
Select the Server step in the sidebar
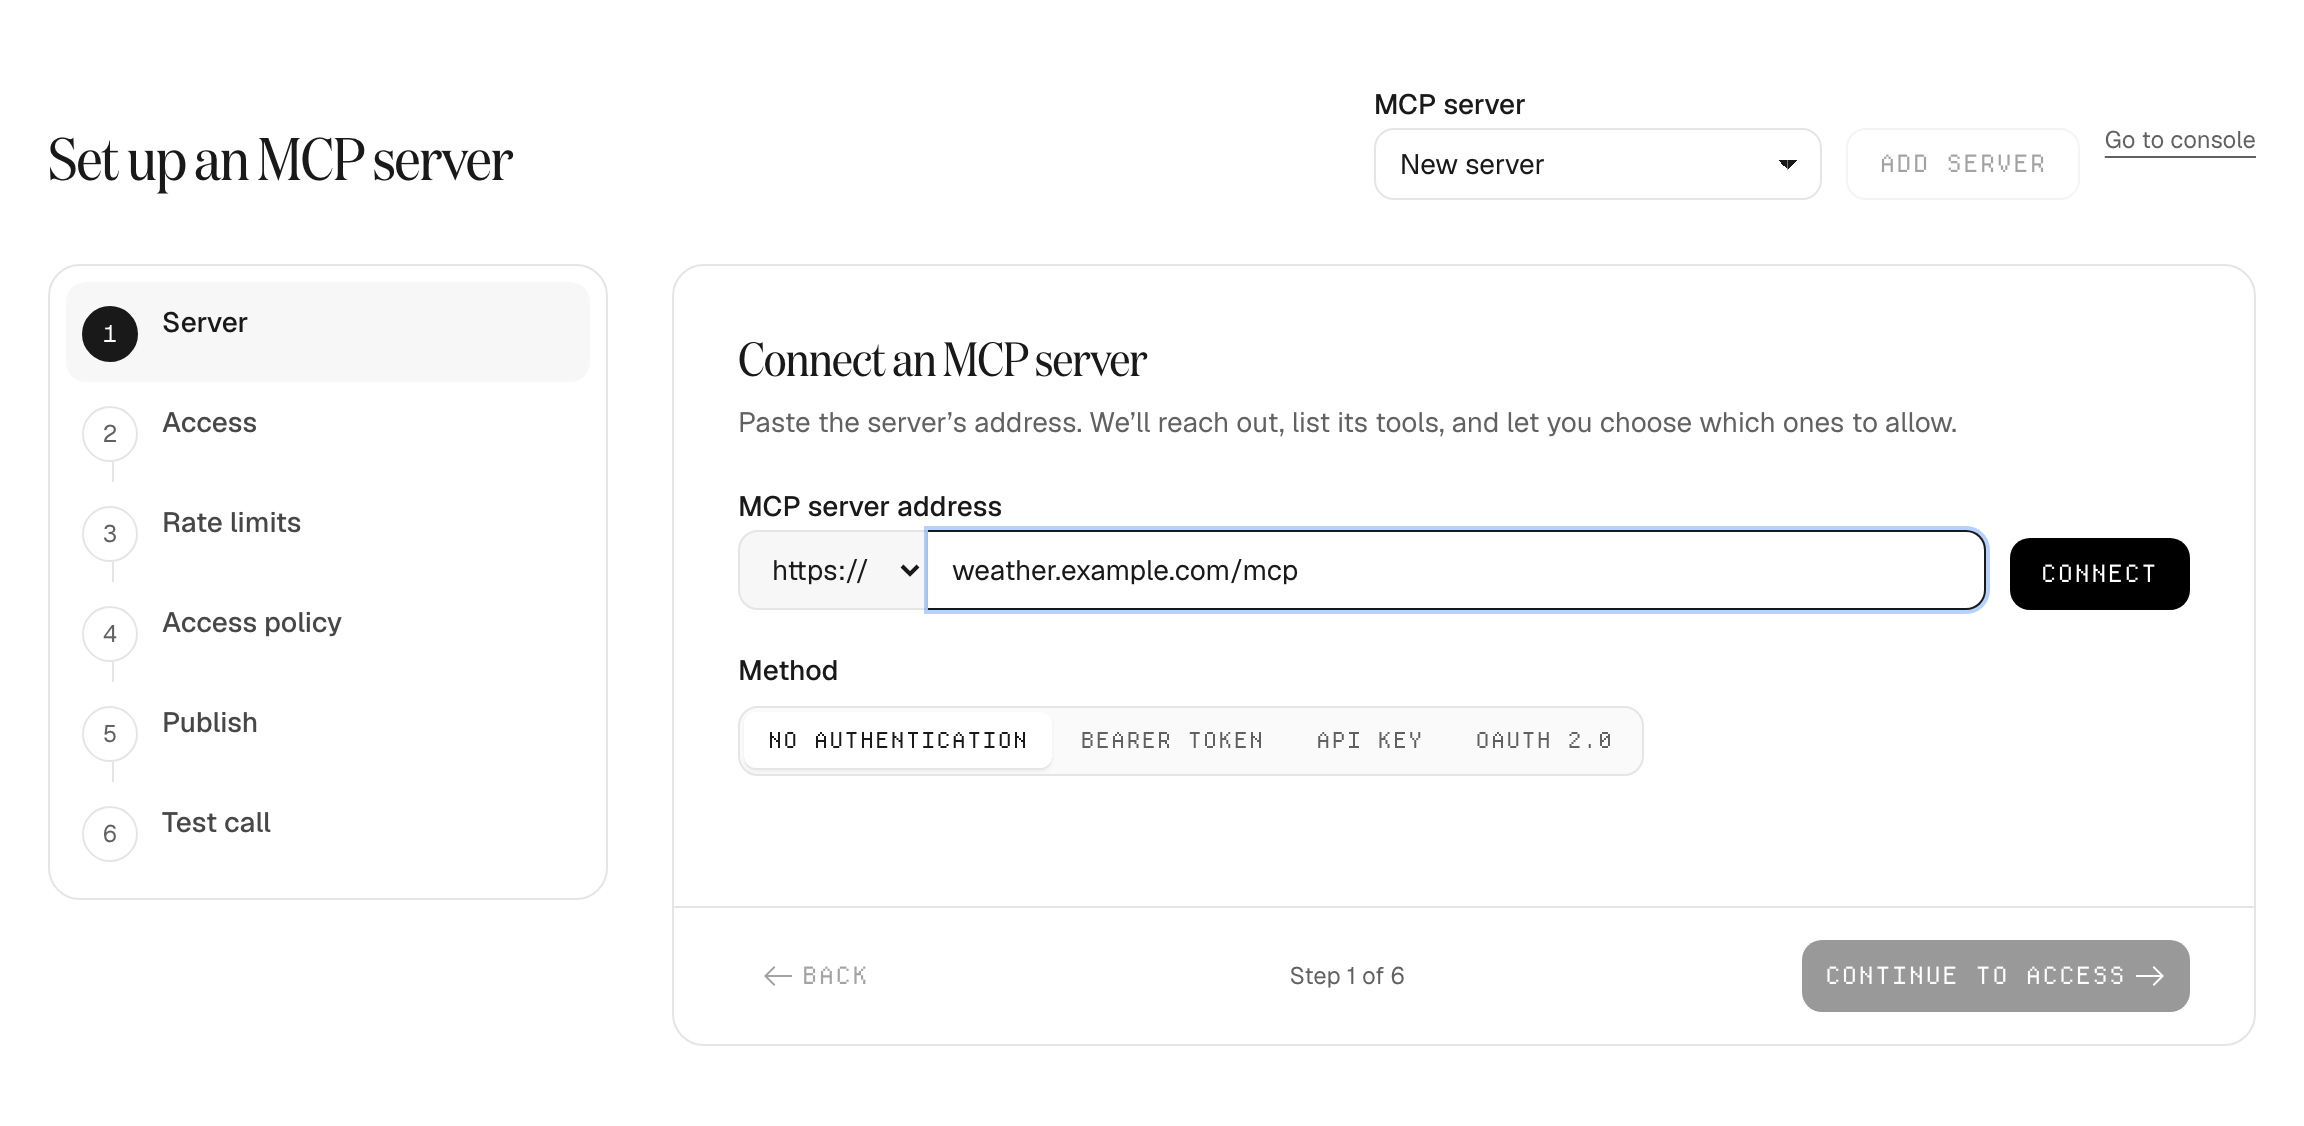click(x=328, y=332)
